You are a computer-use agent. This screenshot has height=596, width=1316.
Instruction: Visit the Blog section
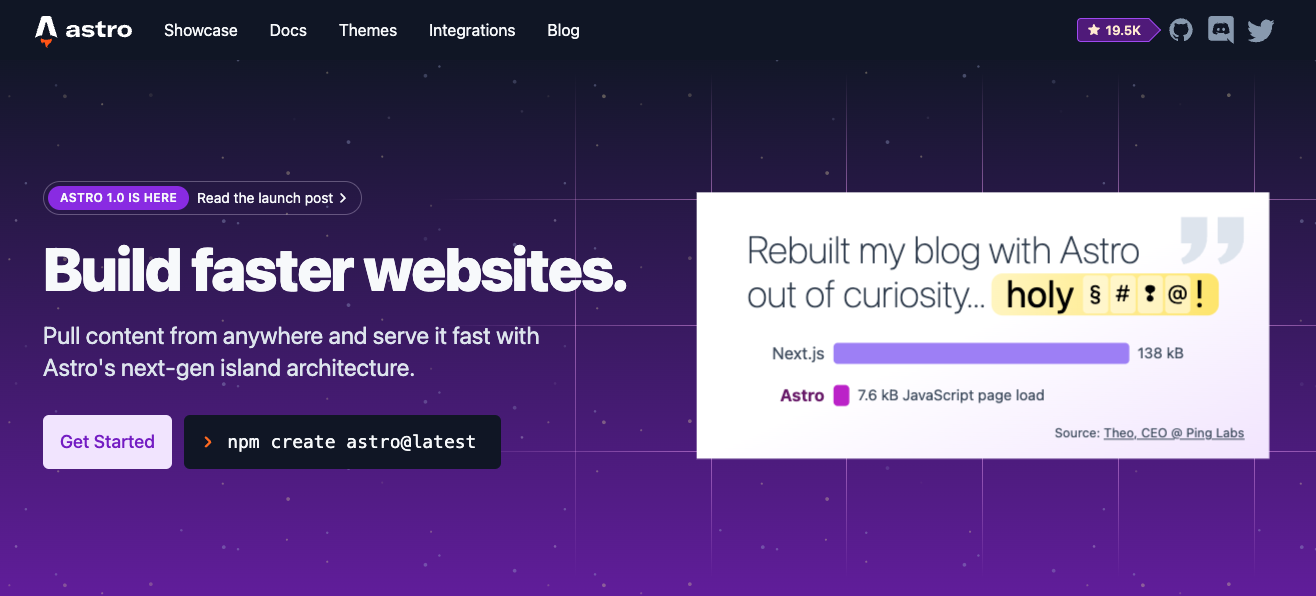[563, 30]
